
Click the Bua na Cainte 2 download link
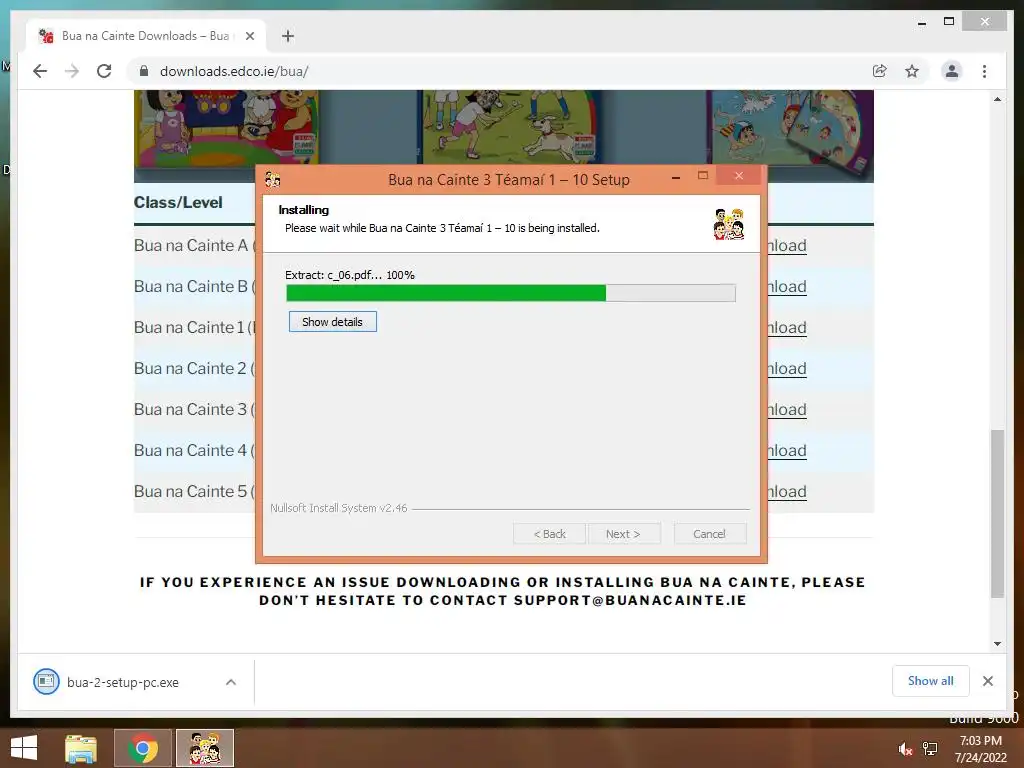click(787, 368)
